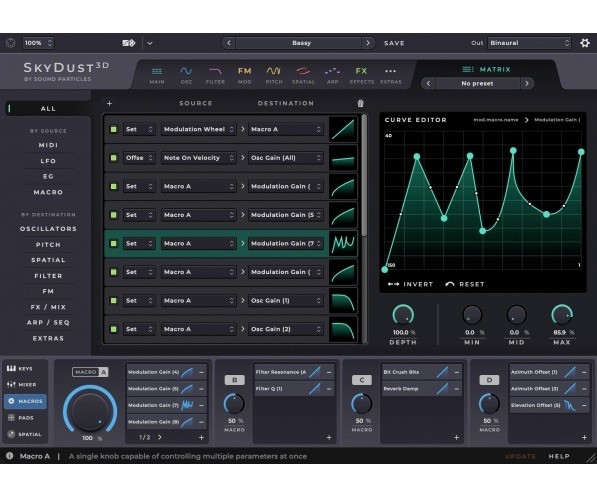Add destination to Macro D with plus

584,438
